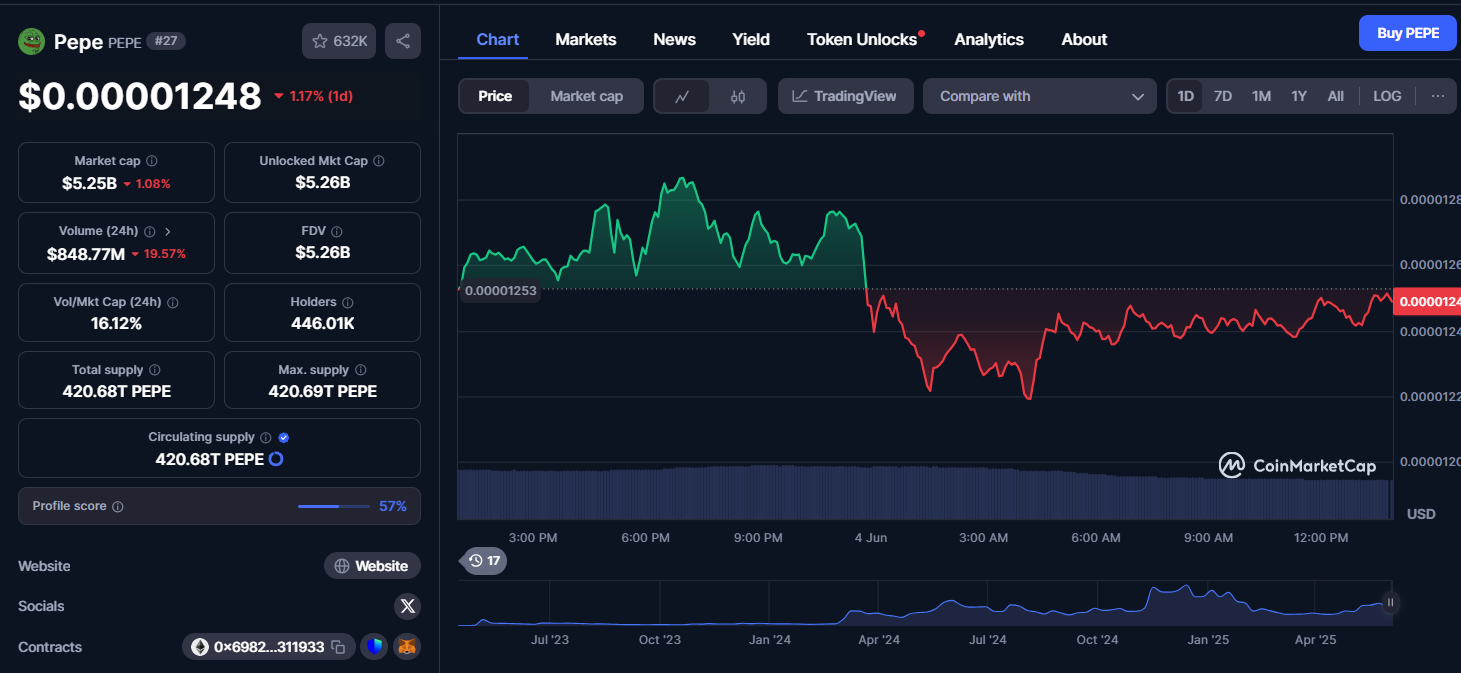Add Pepe to watchlist via star button

pyautogui.click(x=339, y=41)
